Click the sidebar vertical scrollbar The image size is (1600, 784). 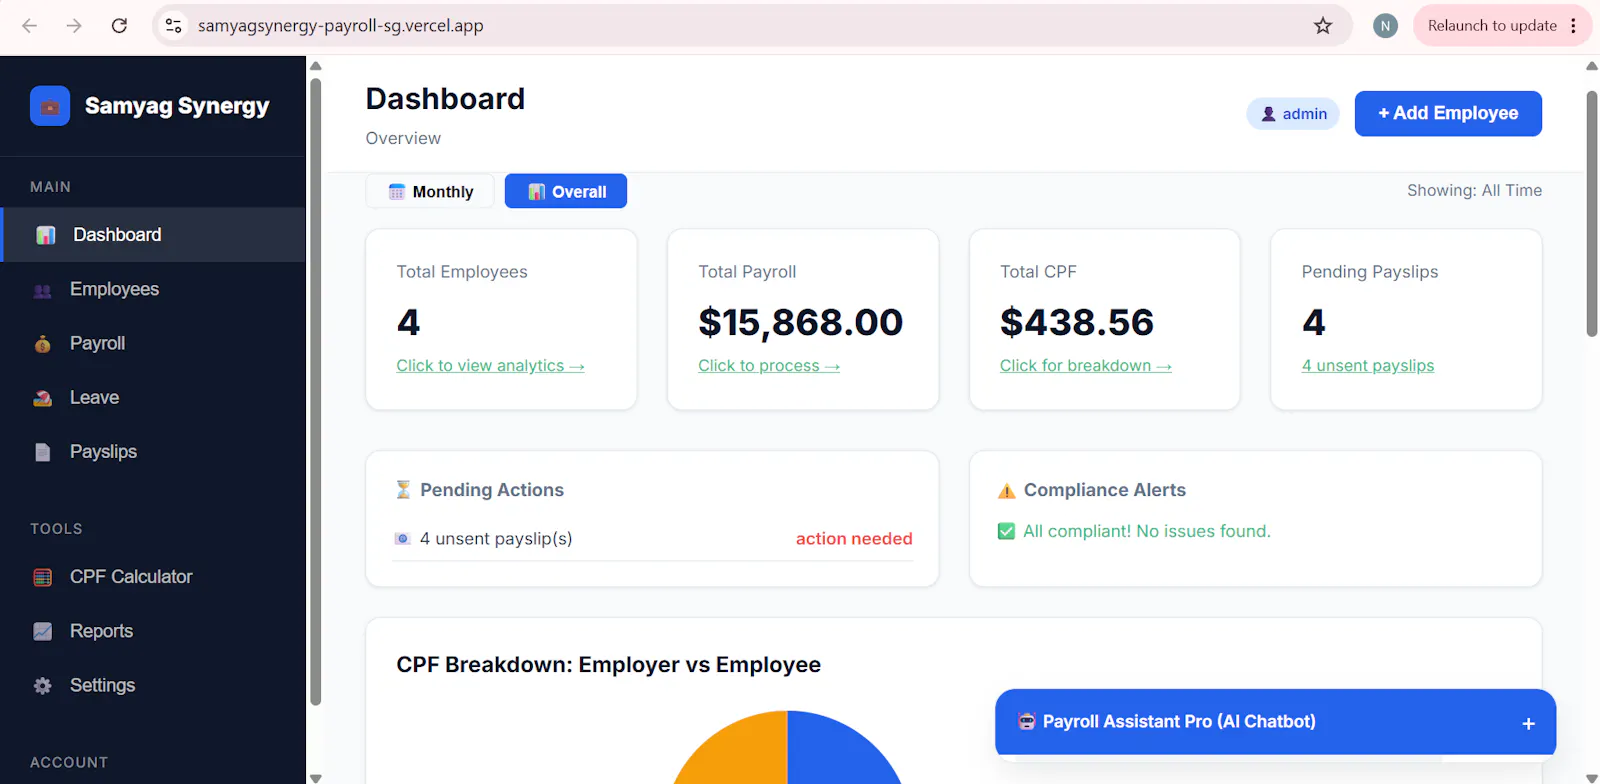point(316,390)
